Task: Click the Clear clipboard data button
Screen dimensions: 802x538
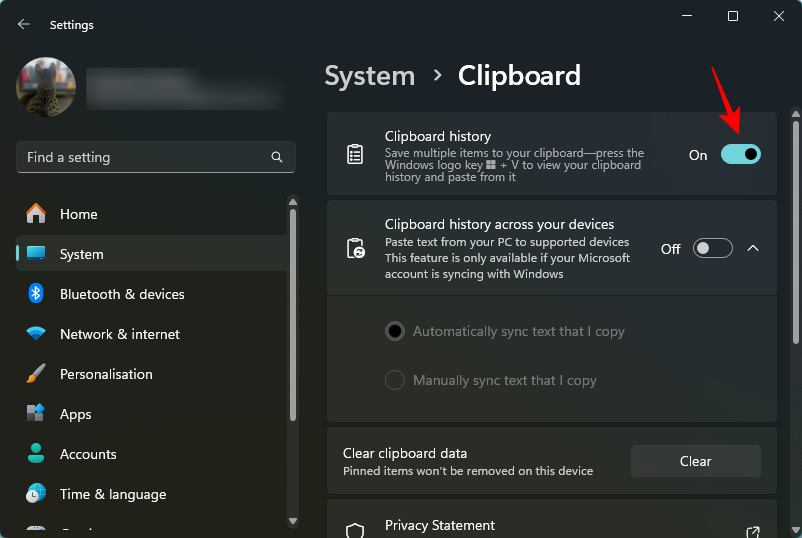Action: point(696,461)
